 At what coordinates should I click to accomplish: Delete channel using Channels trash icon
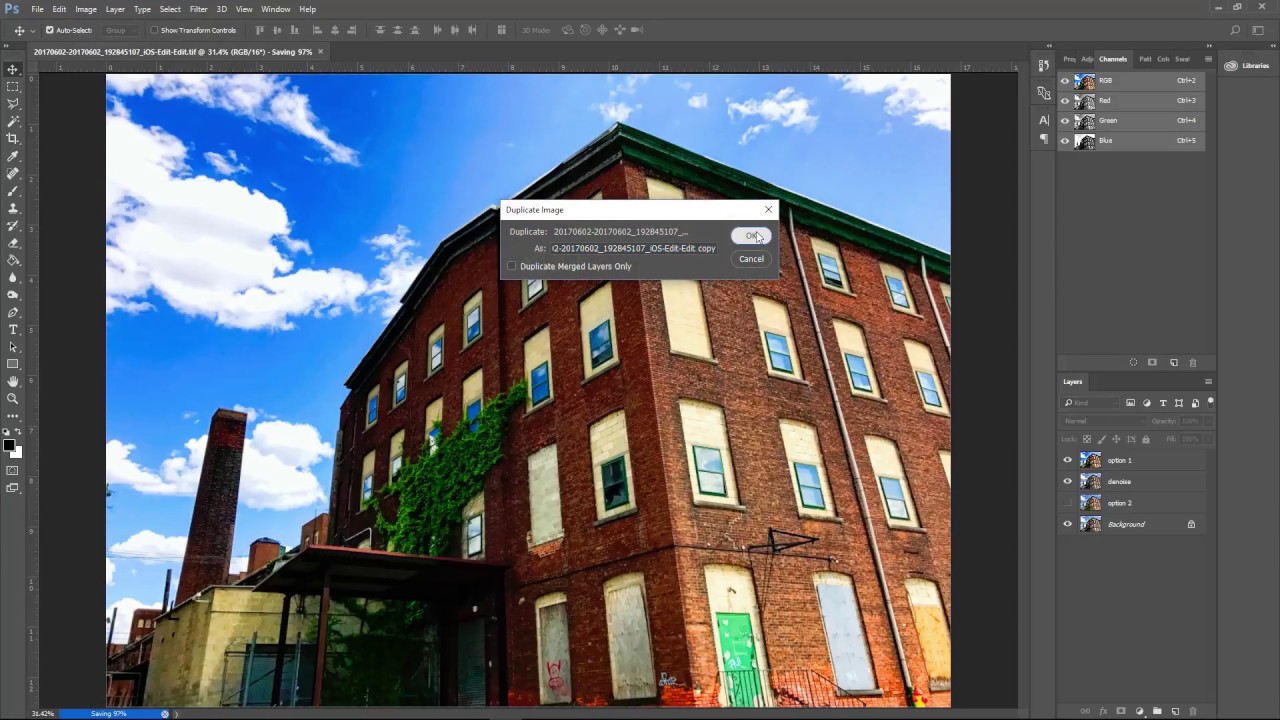1193,362
